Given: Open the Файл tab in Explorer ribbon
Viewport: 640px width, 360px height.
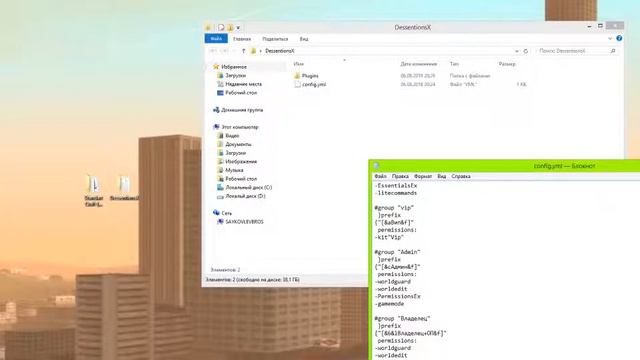Looking at the screenshot, I should pos(216,39).
